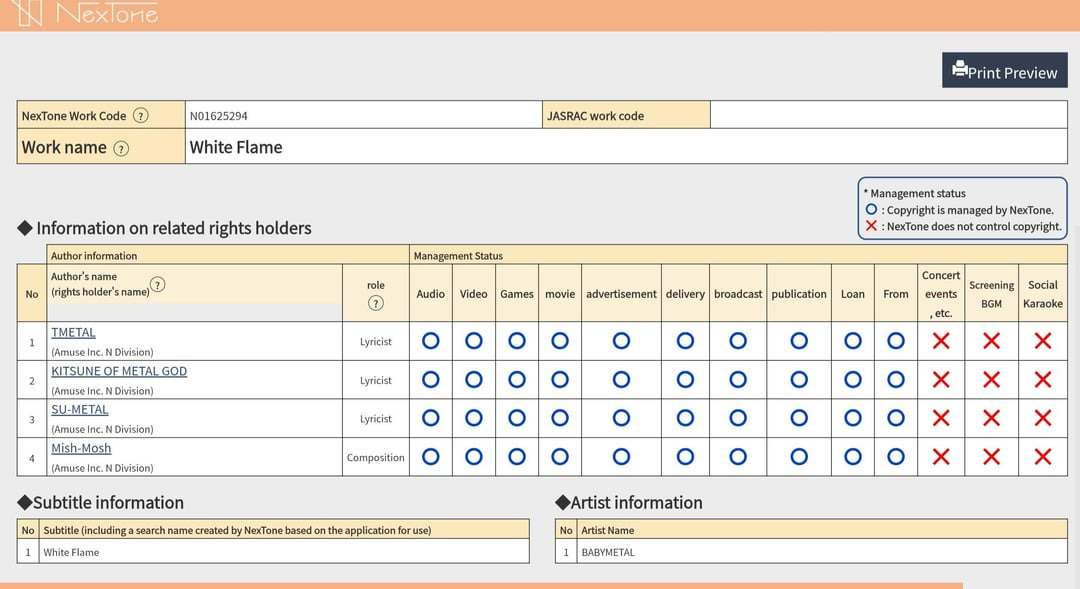Screen dimensions: 1080x589
Task: Click Mish-Mosh's Concert events red X
Action: coord(940,457)
